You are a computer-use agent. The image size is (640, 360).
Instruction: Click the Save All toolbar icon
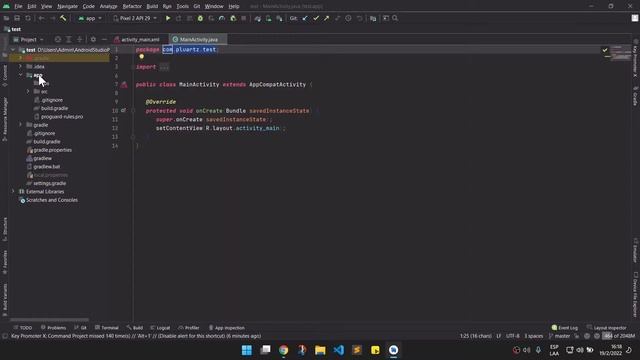17,18
